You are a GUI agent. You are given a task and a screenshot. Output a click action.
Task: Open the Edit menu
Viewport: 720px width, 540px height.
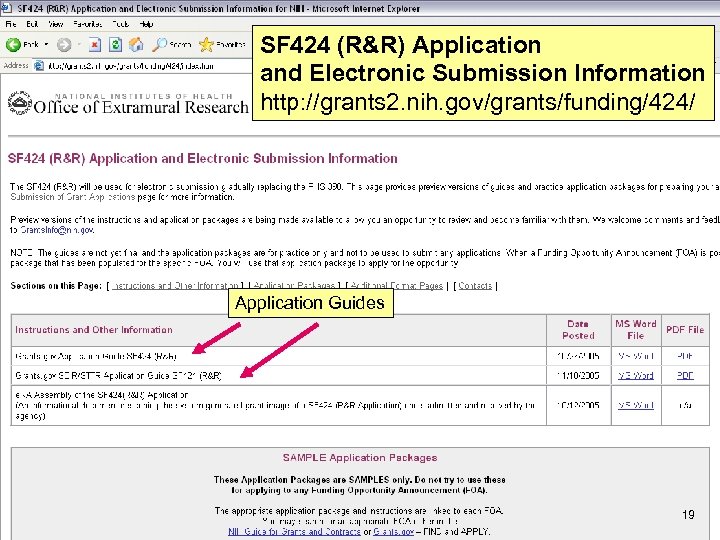tap(32, 24)
